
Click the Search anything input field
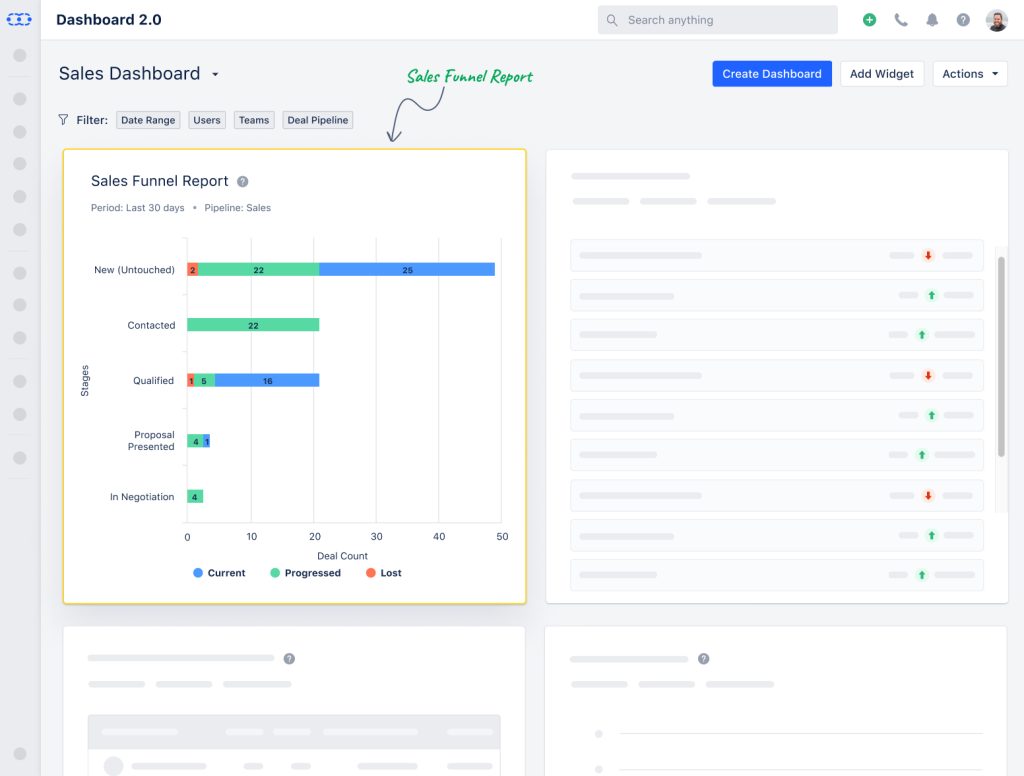(717, 19)
